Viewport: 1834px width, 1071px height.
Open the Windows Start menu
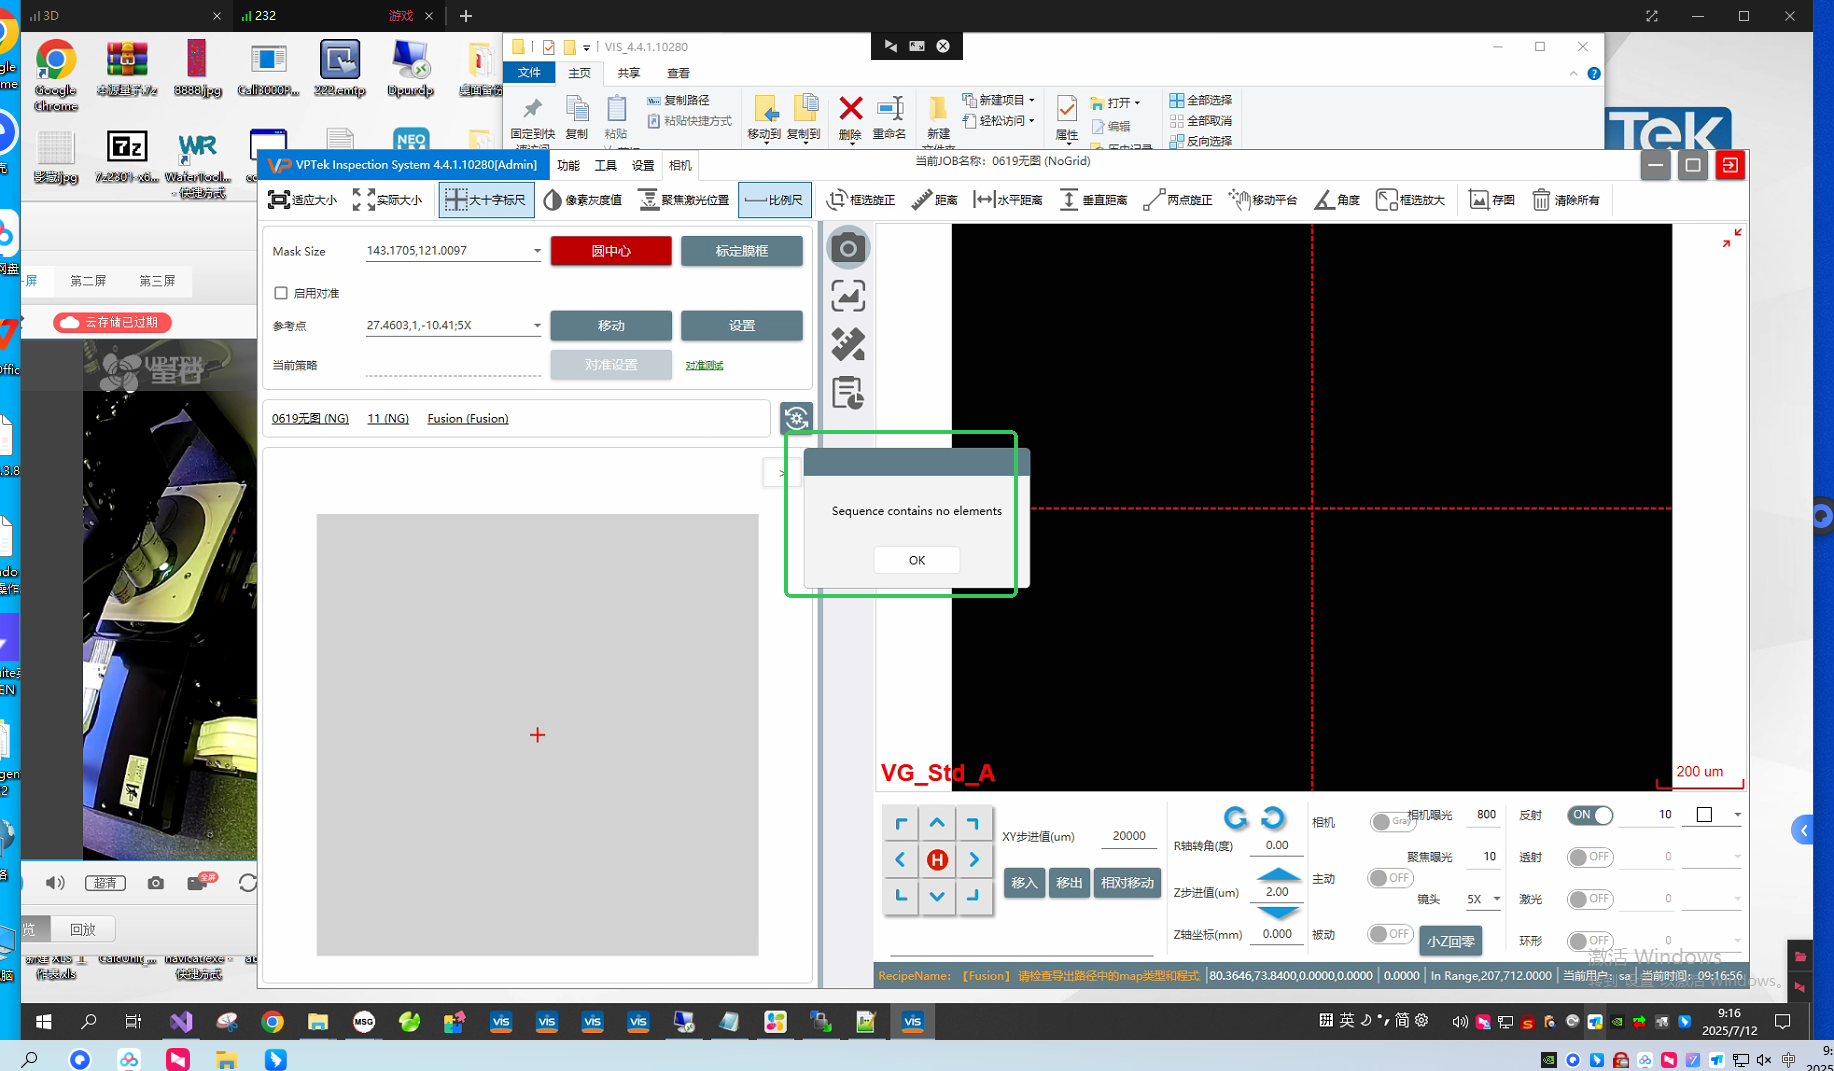click(43, 1021)
